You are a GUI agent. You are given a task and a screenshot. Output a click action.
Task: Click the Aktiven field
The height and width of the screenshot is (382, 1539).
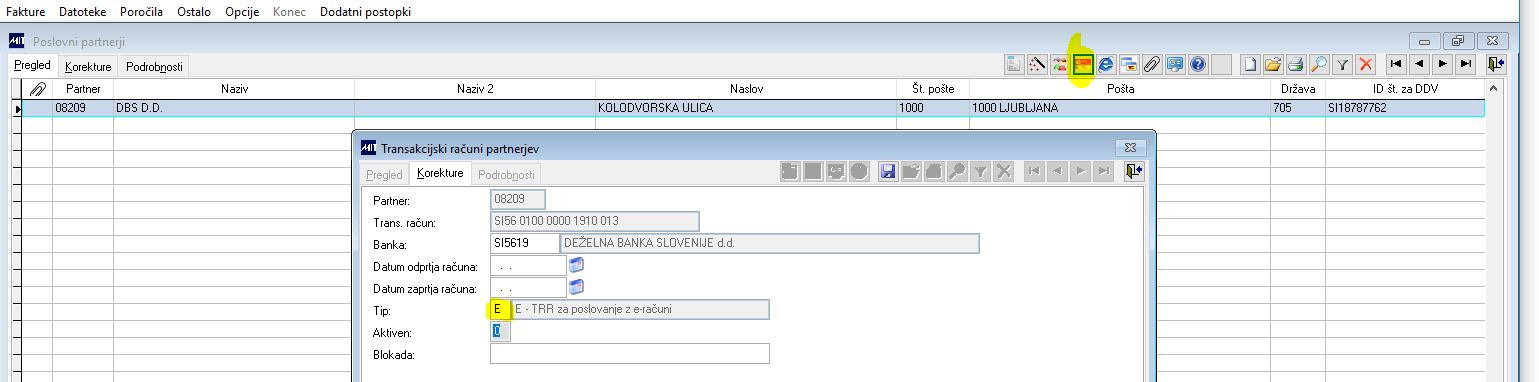tap(500, 331)
